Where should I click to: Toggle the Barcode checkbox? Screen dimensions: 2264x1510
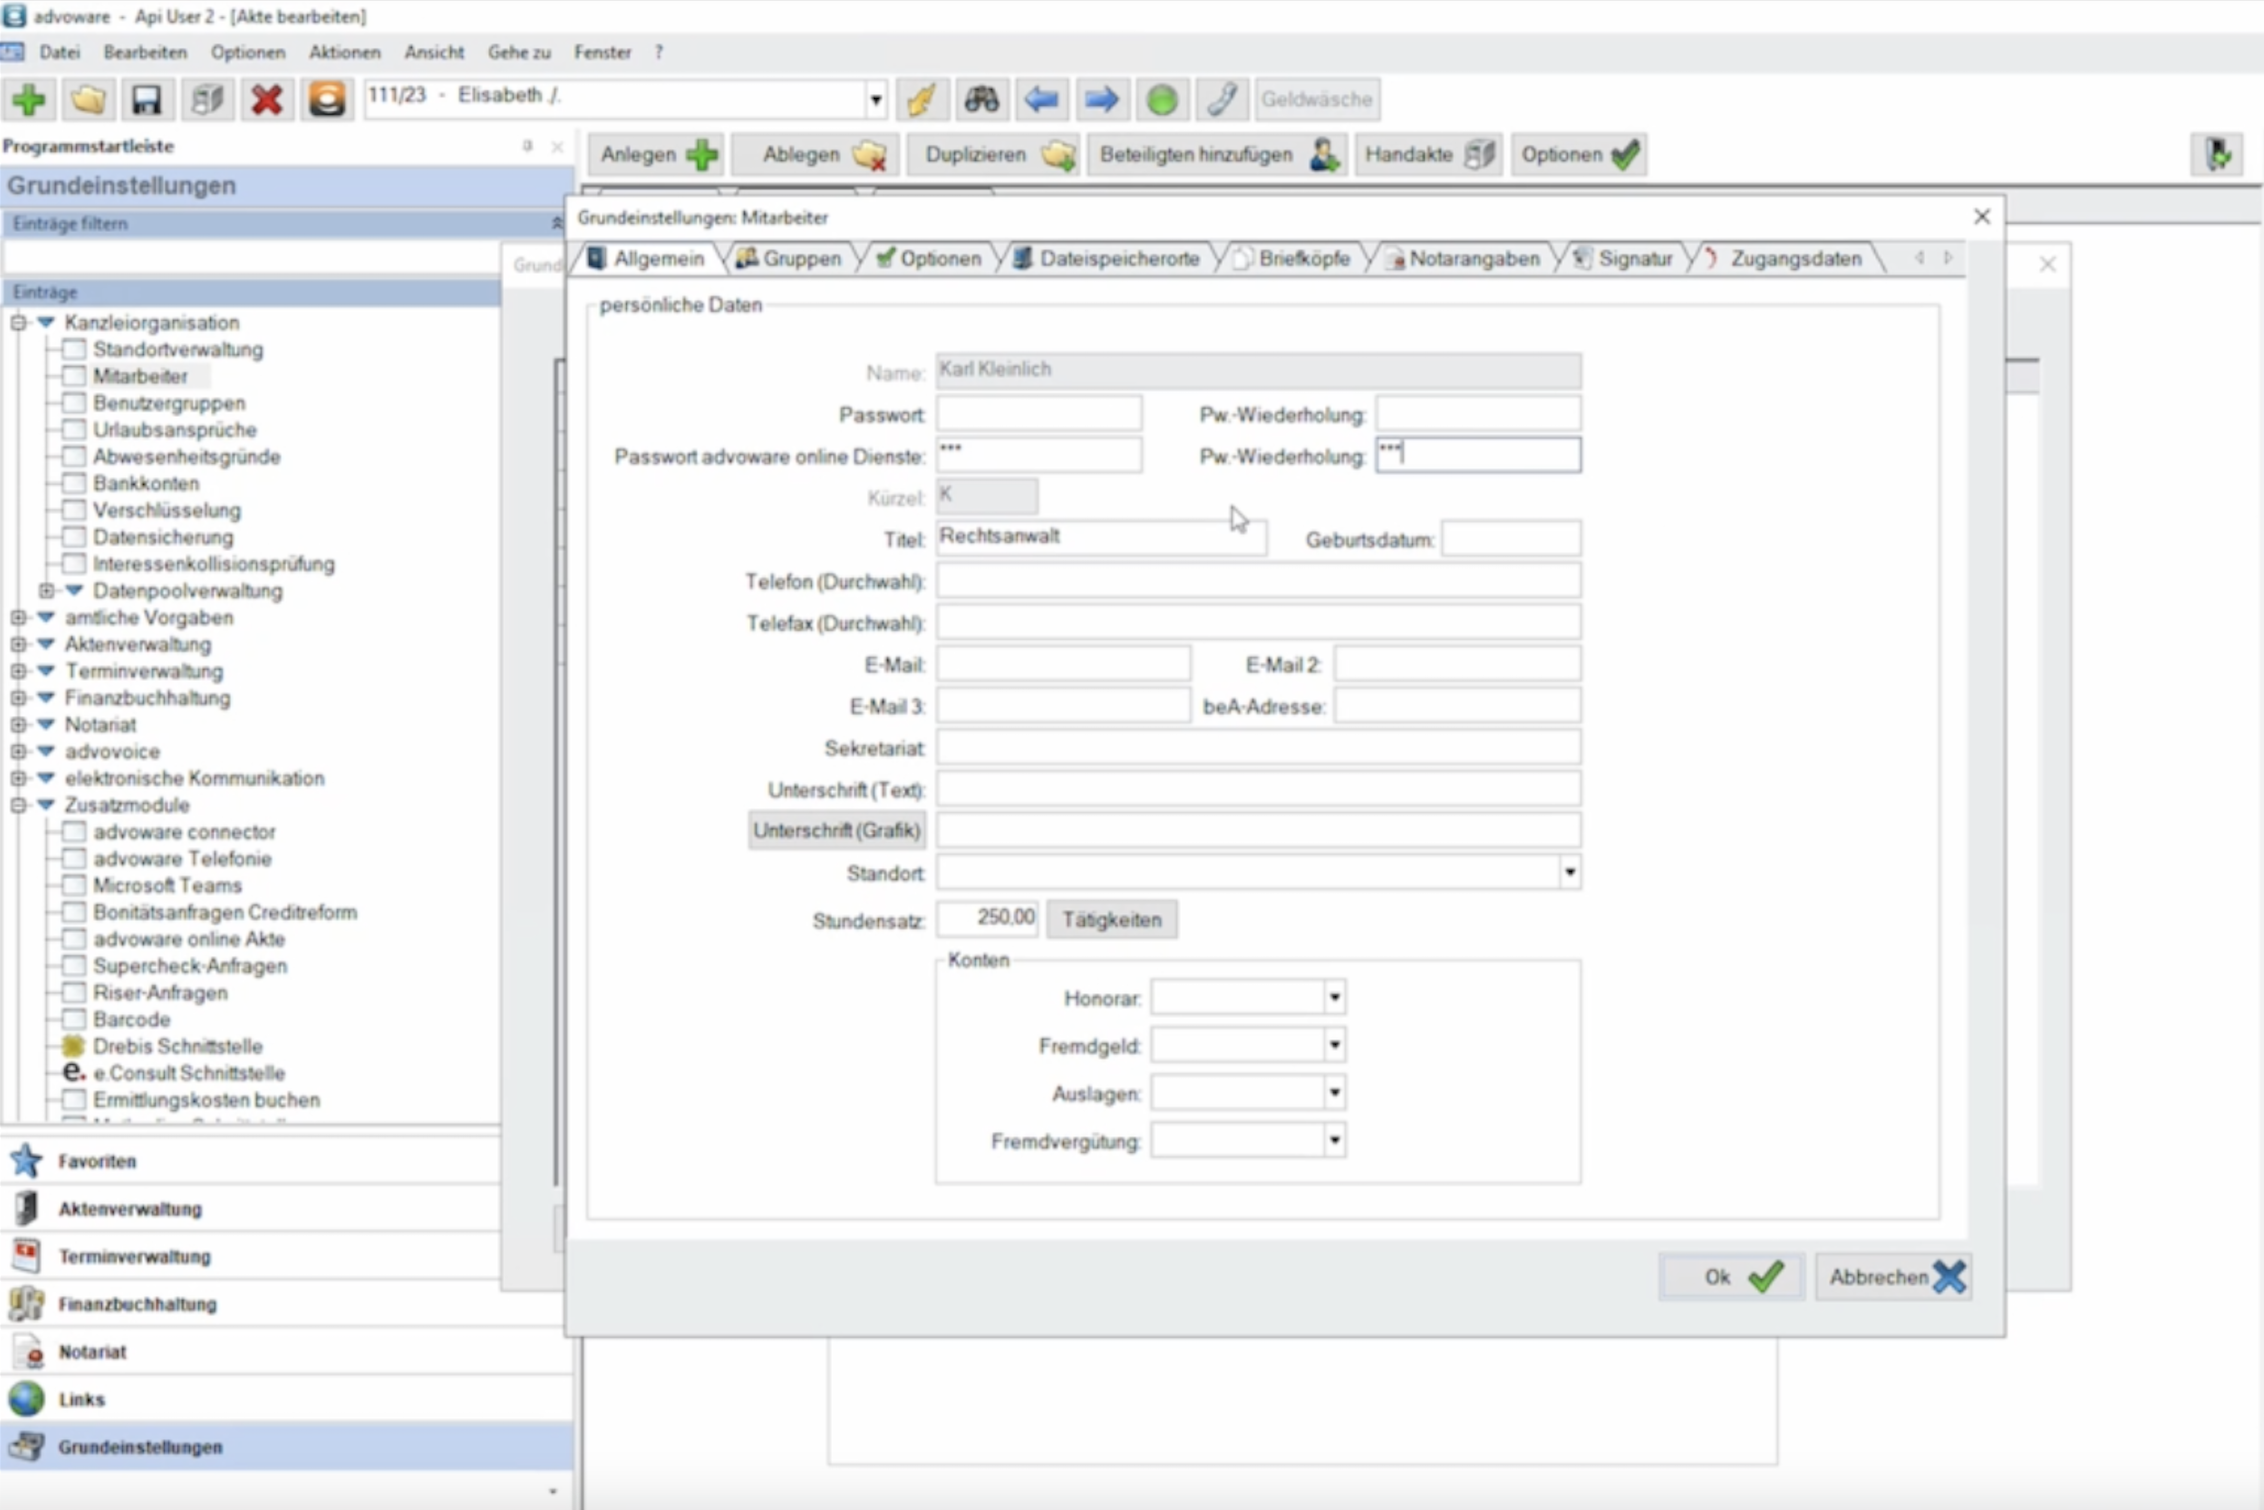tap(74, 1019)
